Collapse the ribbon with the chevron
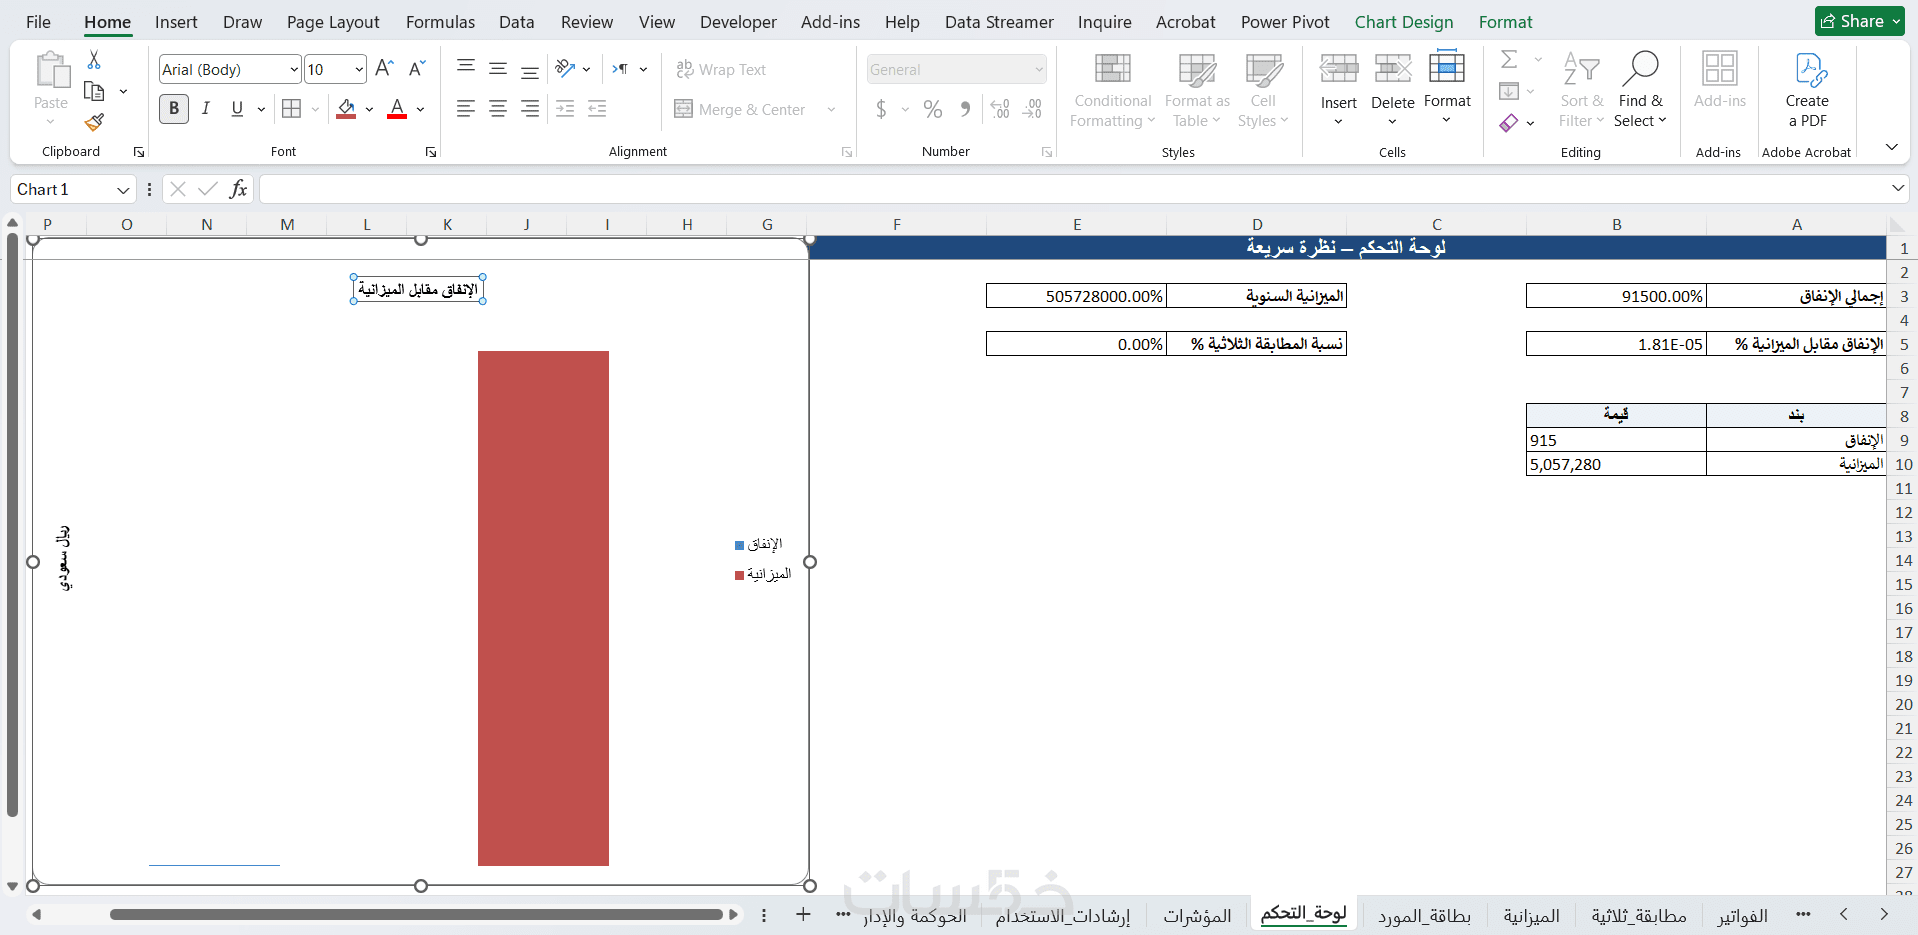 [x=1892, y=147]
